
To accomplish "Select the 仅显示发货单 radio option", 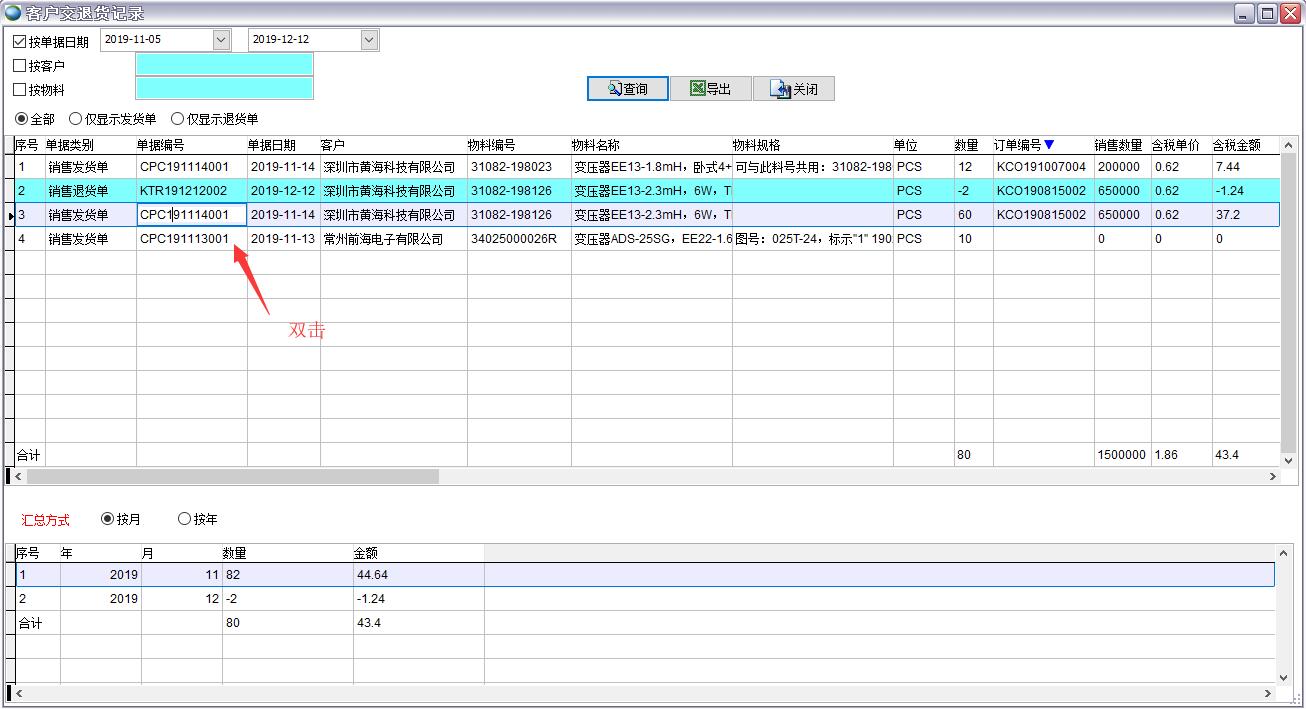I will coord(76,119).
